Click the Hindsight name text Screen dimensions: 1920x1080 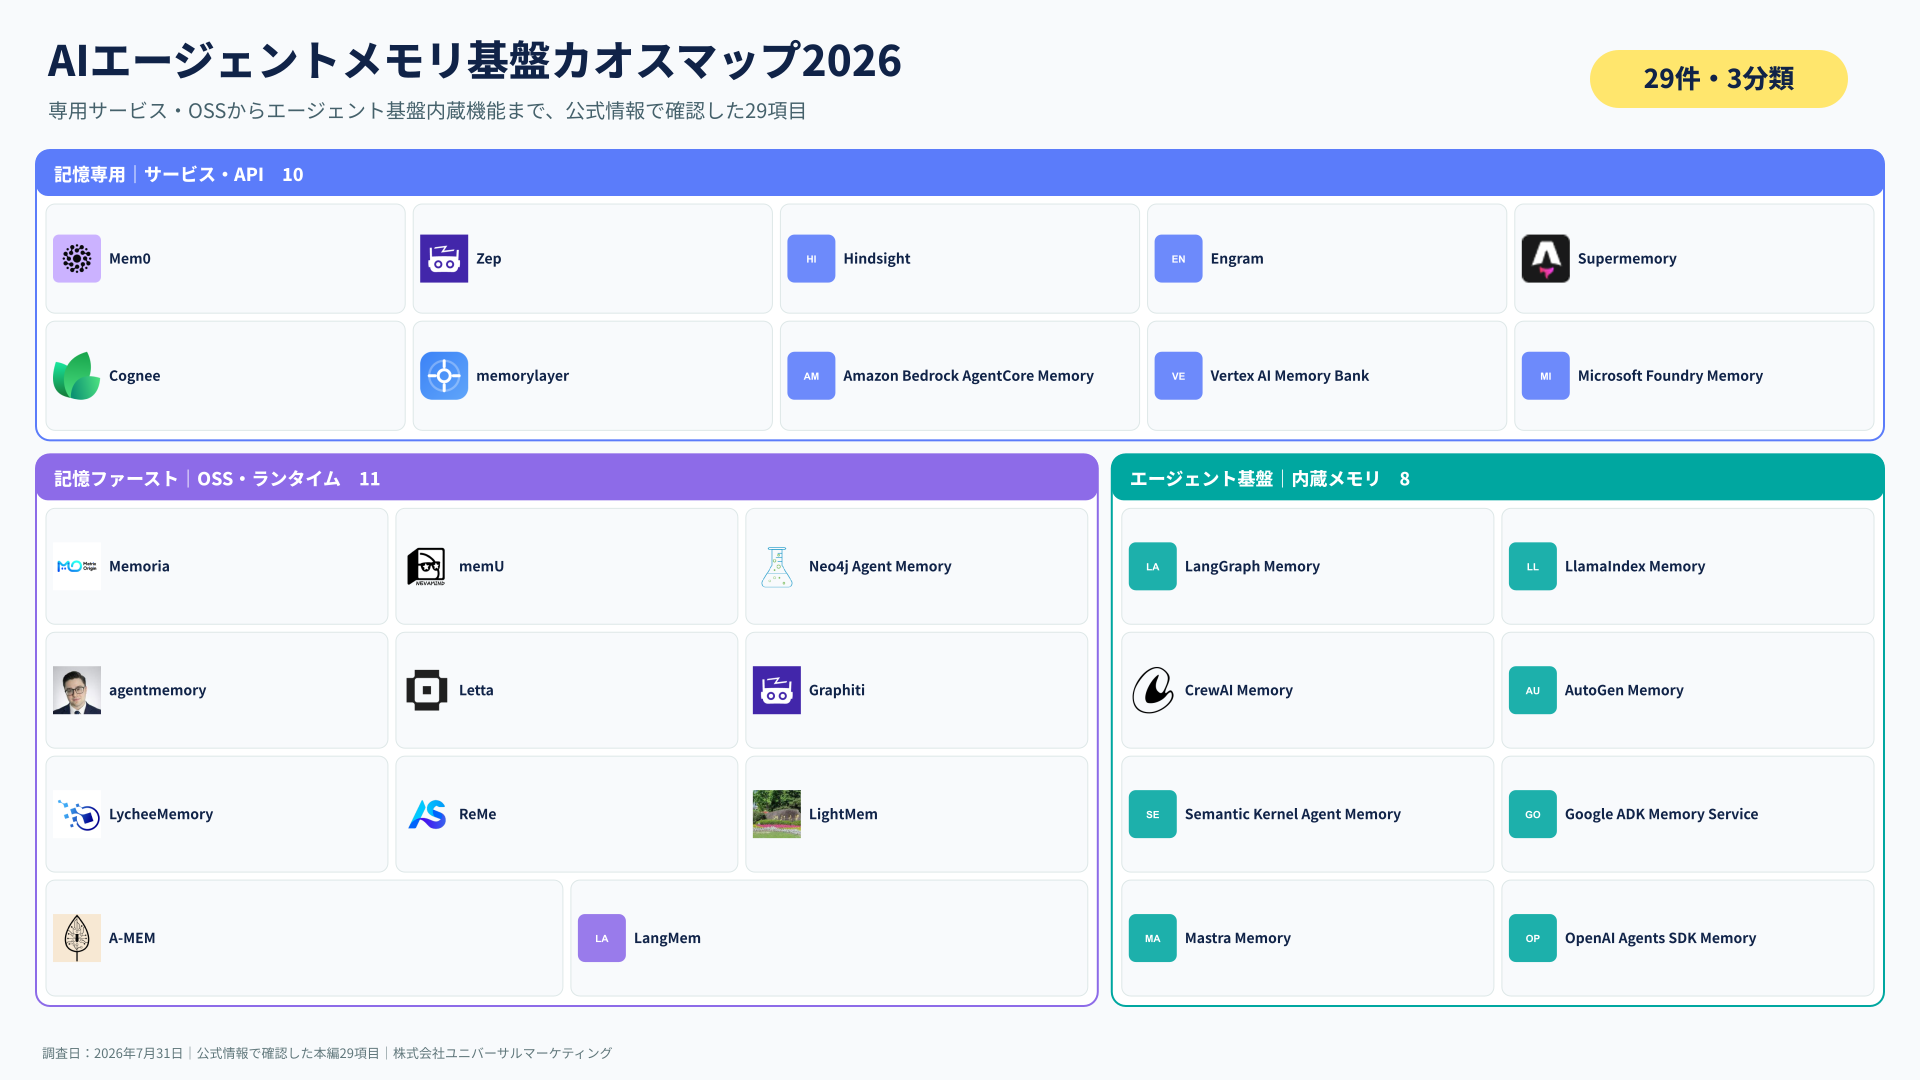coord(877,259)
